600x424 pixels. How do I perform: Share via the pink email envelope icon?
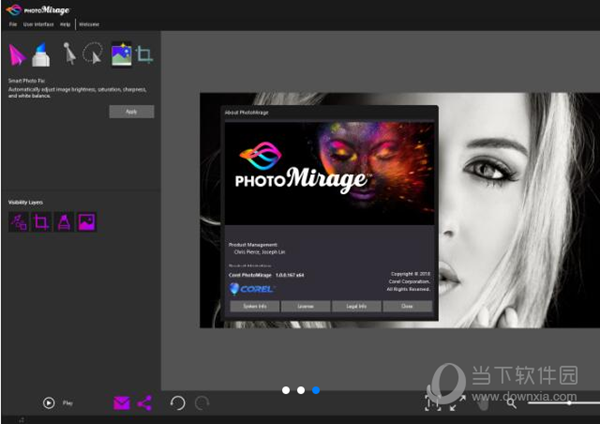pyautogui.click(x=122, y=403)
